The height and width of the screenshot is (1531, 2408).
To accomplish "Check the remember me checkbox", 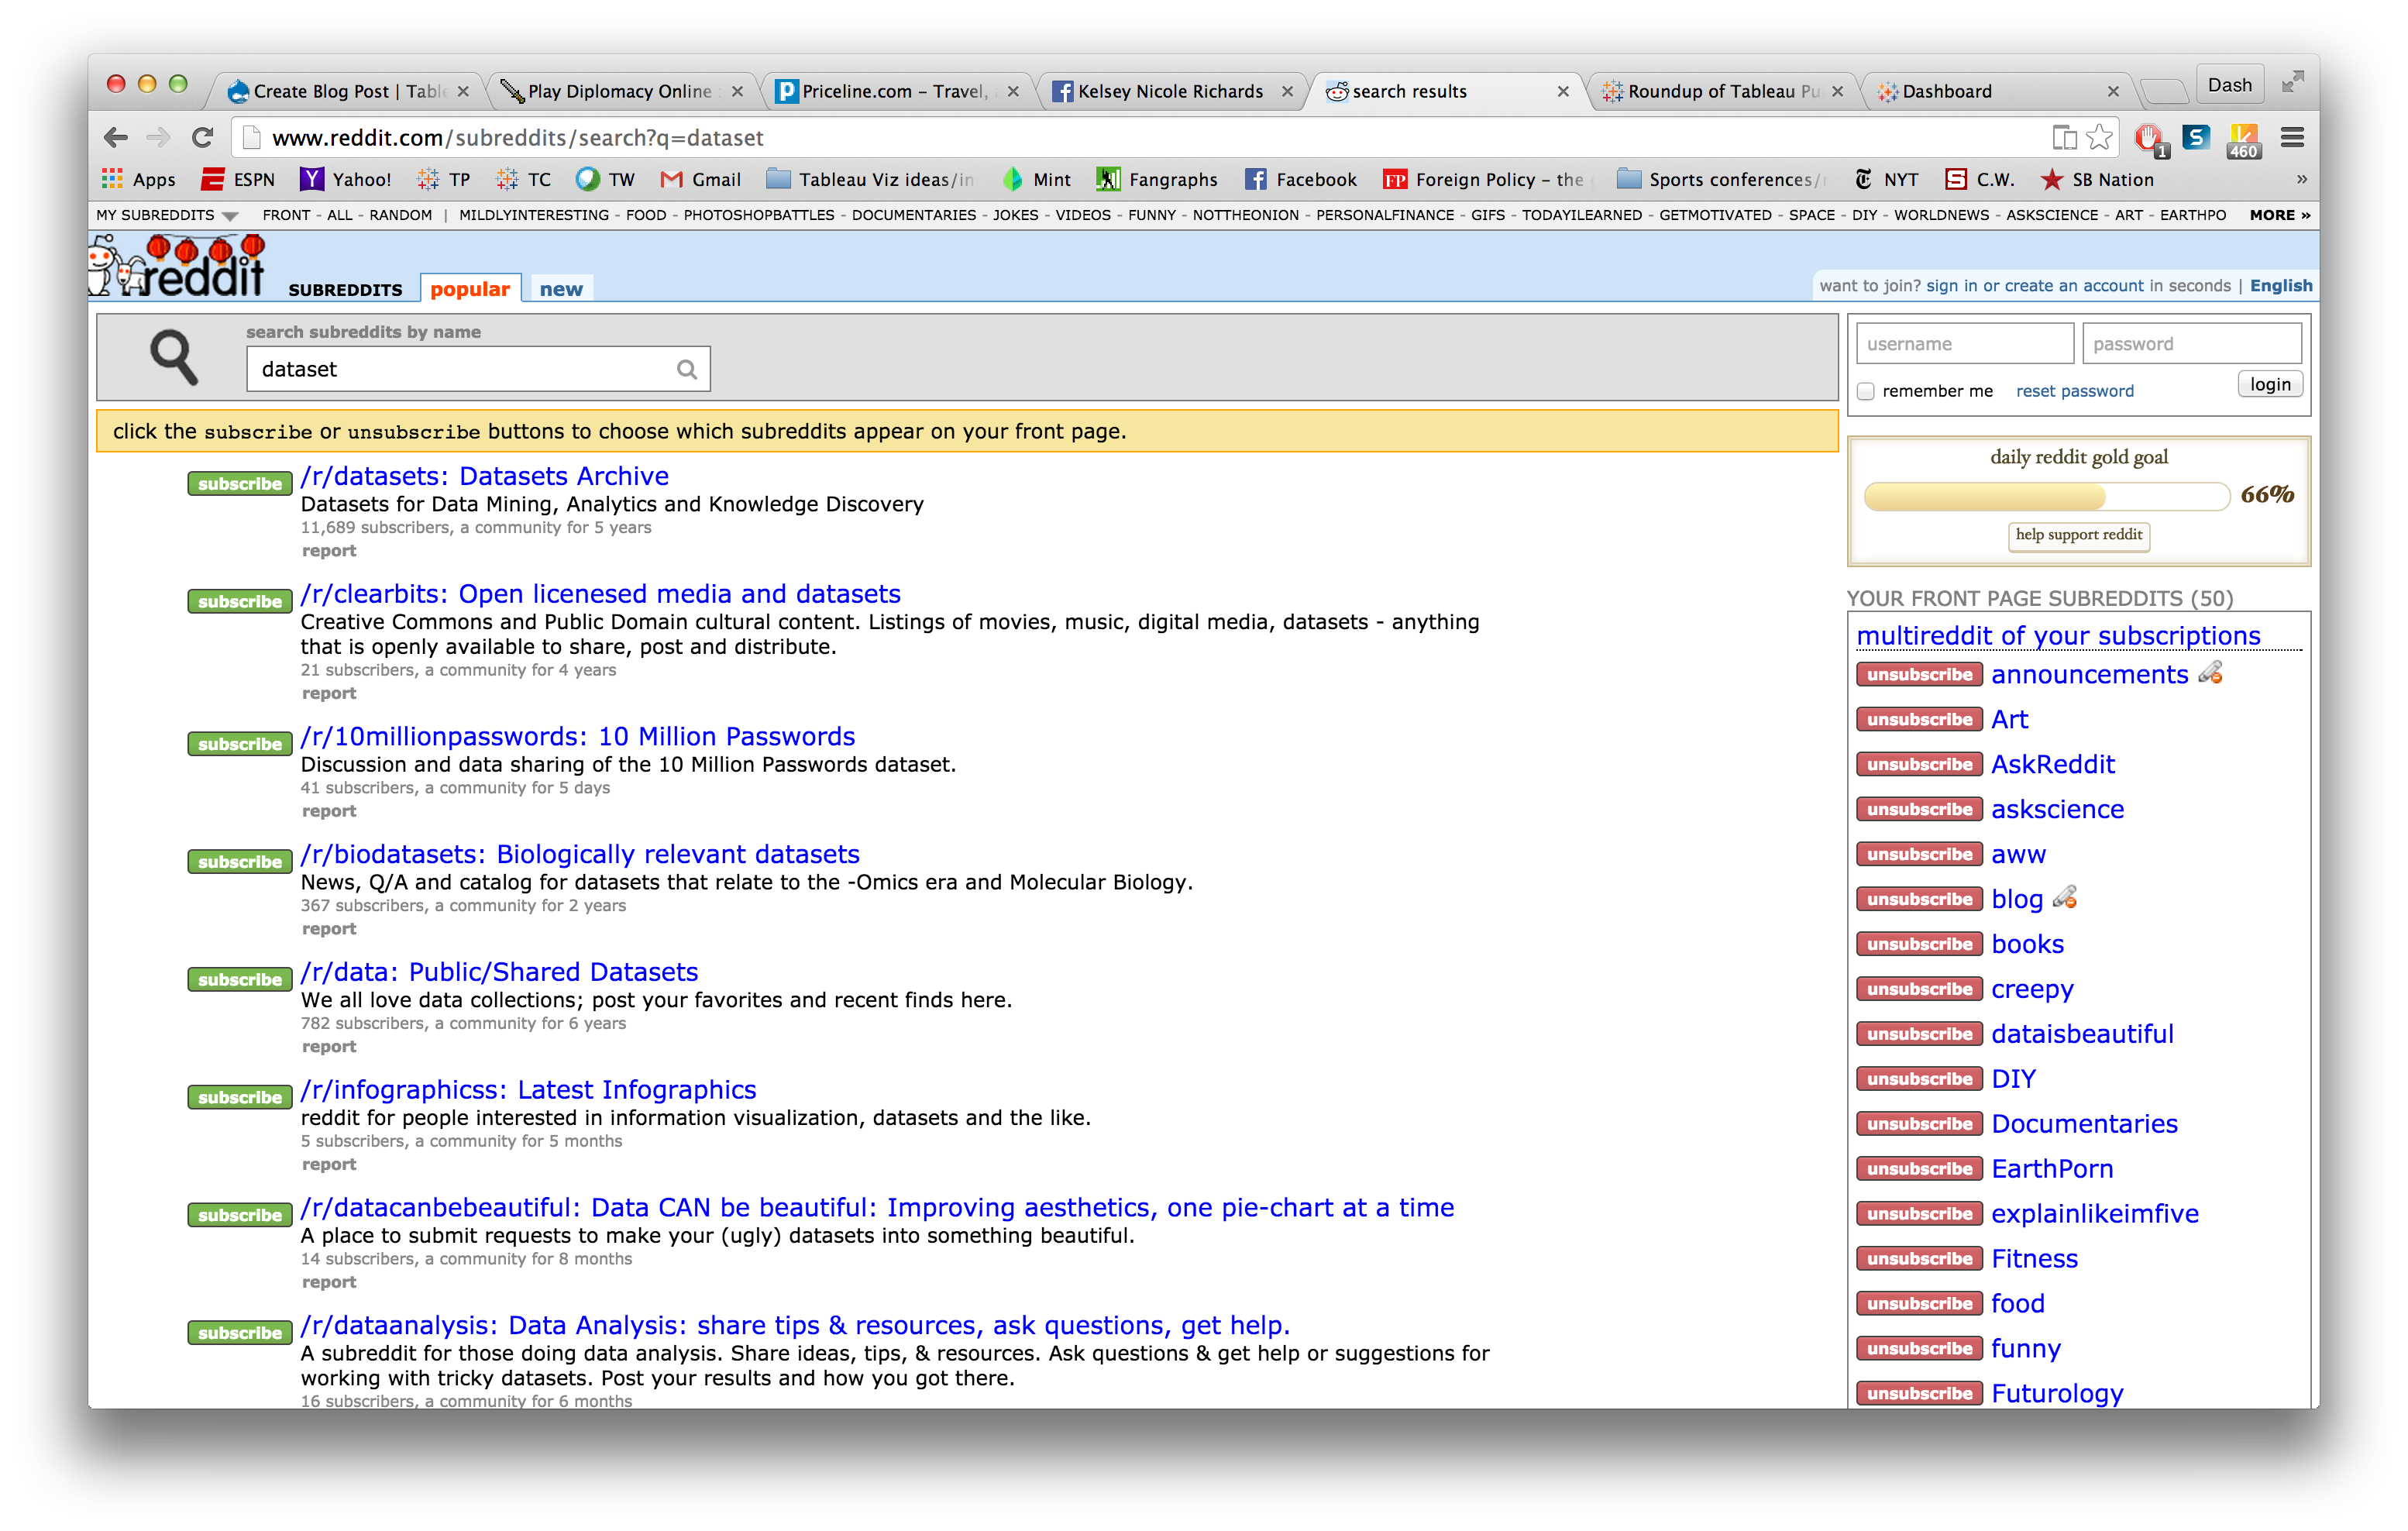I will point(1865,391).
